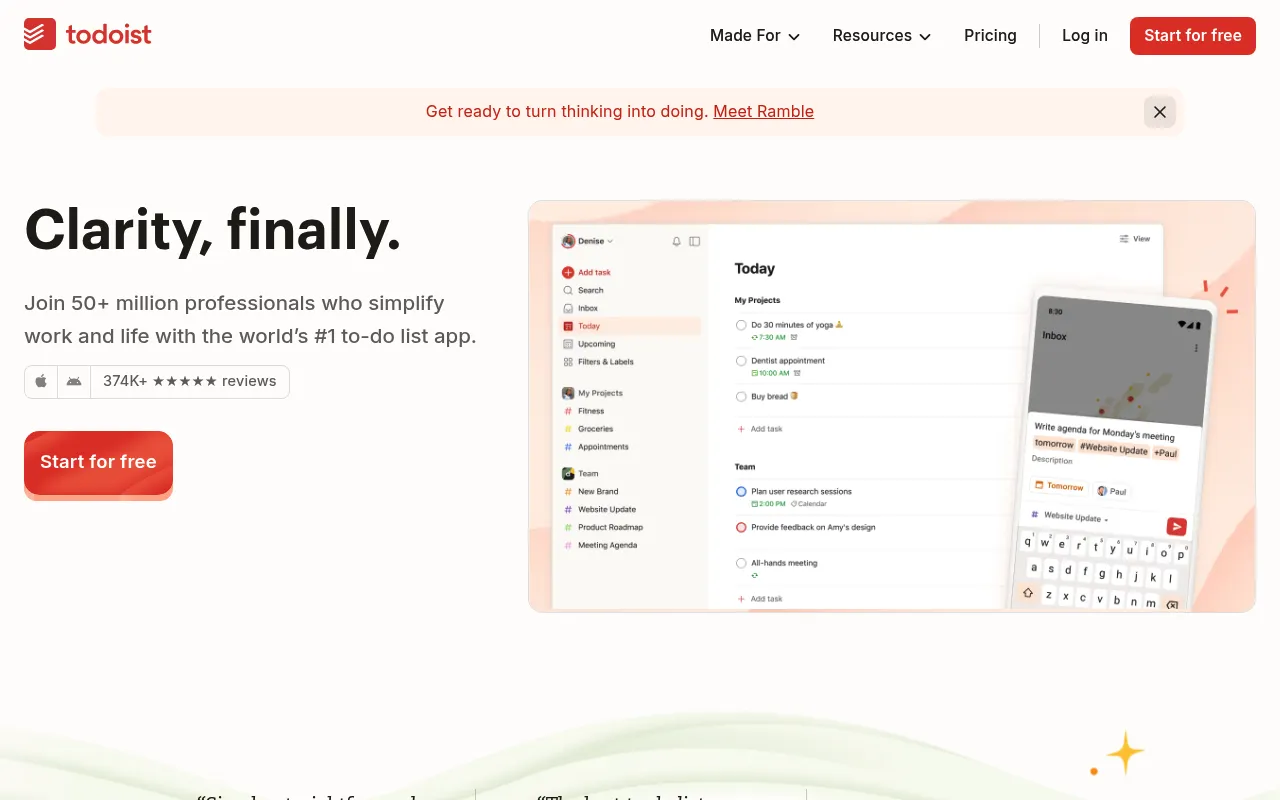Follow the Meet Ramble link

763,111
